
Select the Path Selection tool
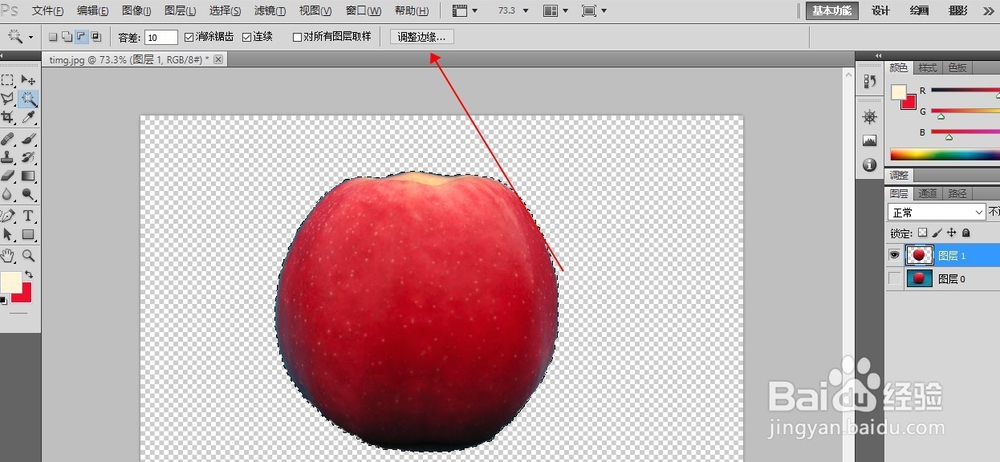tap(8, 234)
